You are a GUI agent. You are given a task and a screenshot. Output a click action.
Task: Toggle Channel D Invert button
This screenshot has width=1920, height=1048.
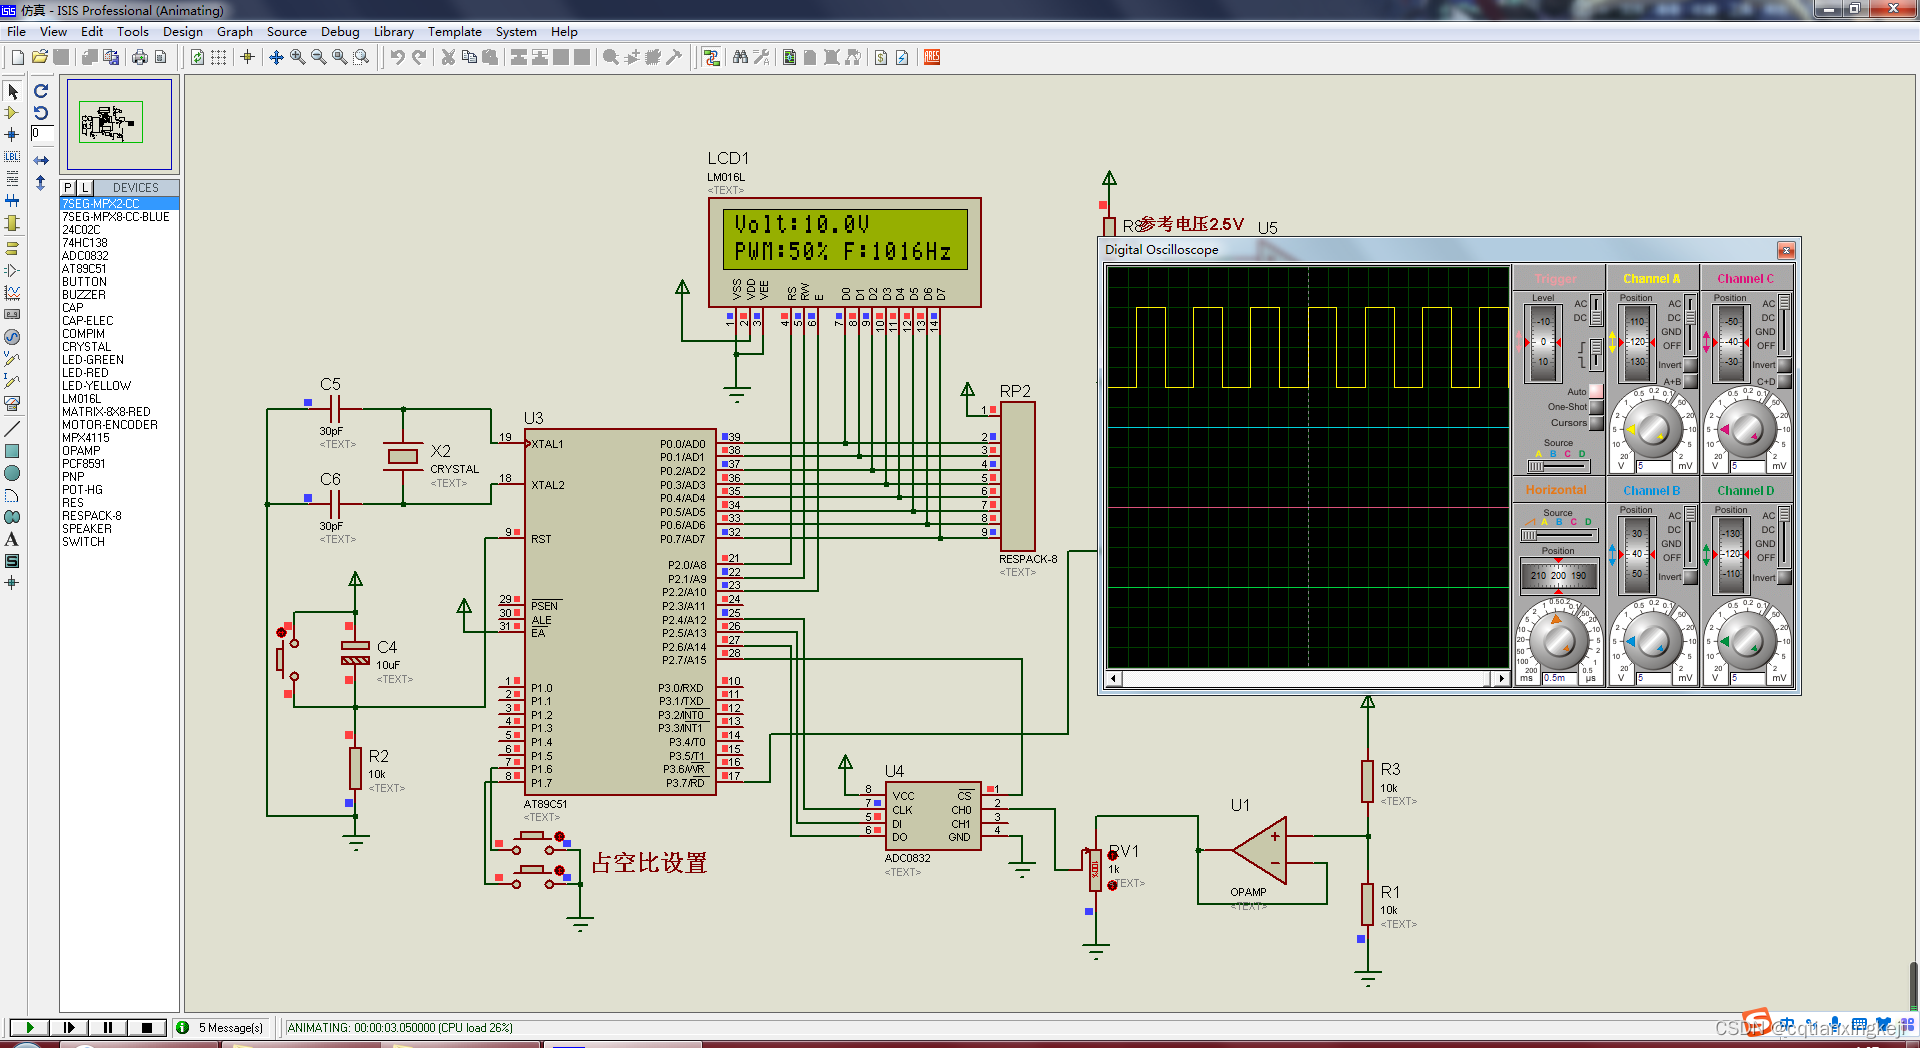(1784, 577)
